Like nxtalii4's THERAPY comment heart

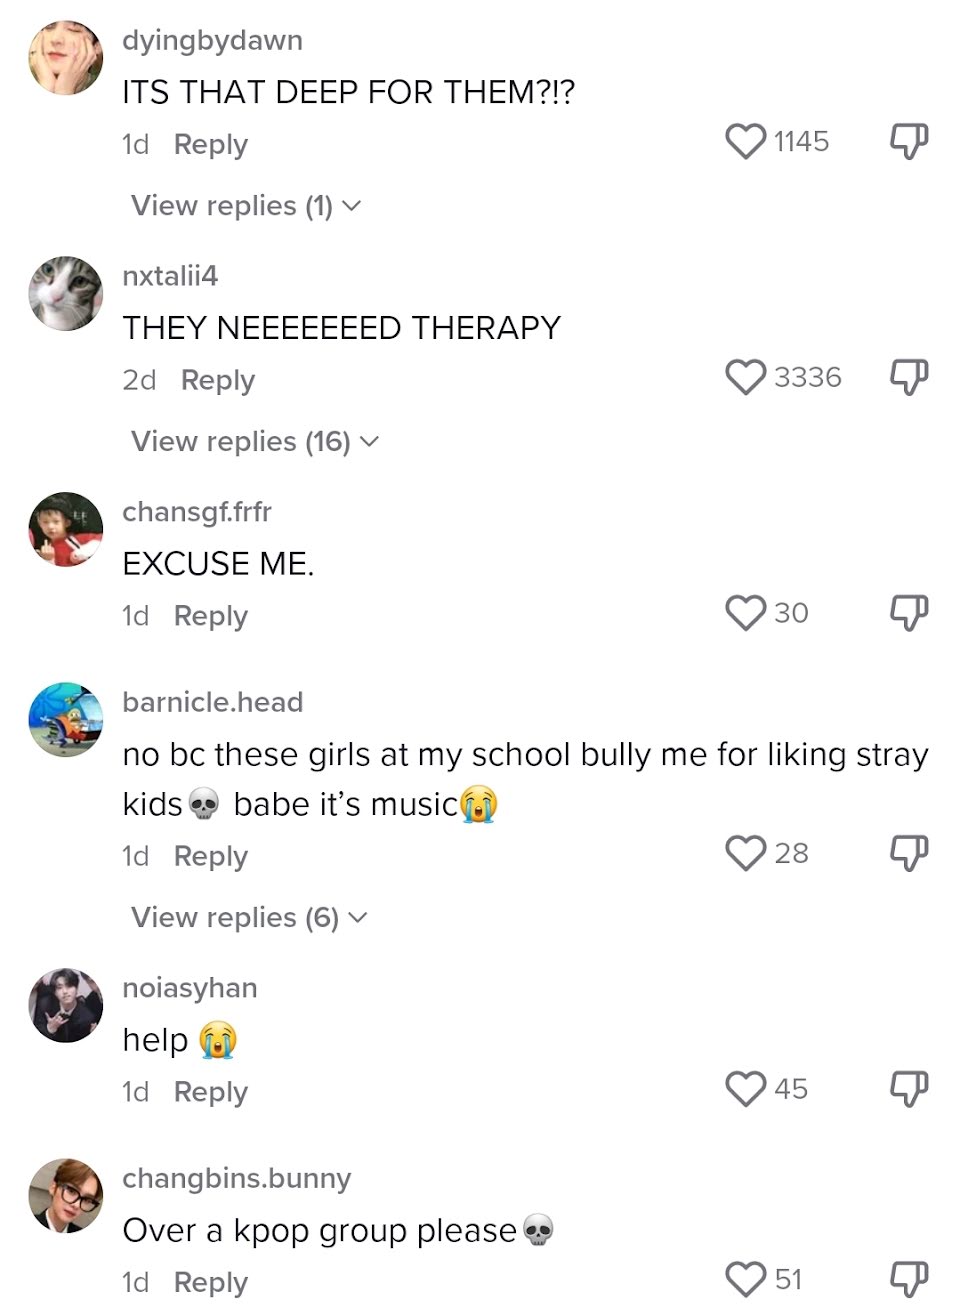(x=745, y=377)
